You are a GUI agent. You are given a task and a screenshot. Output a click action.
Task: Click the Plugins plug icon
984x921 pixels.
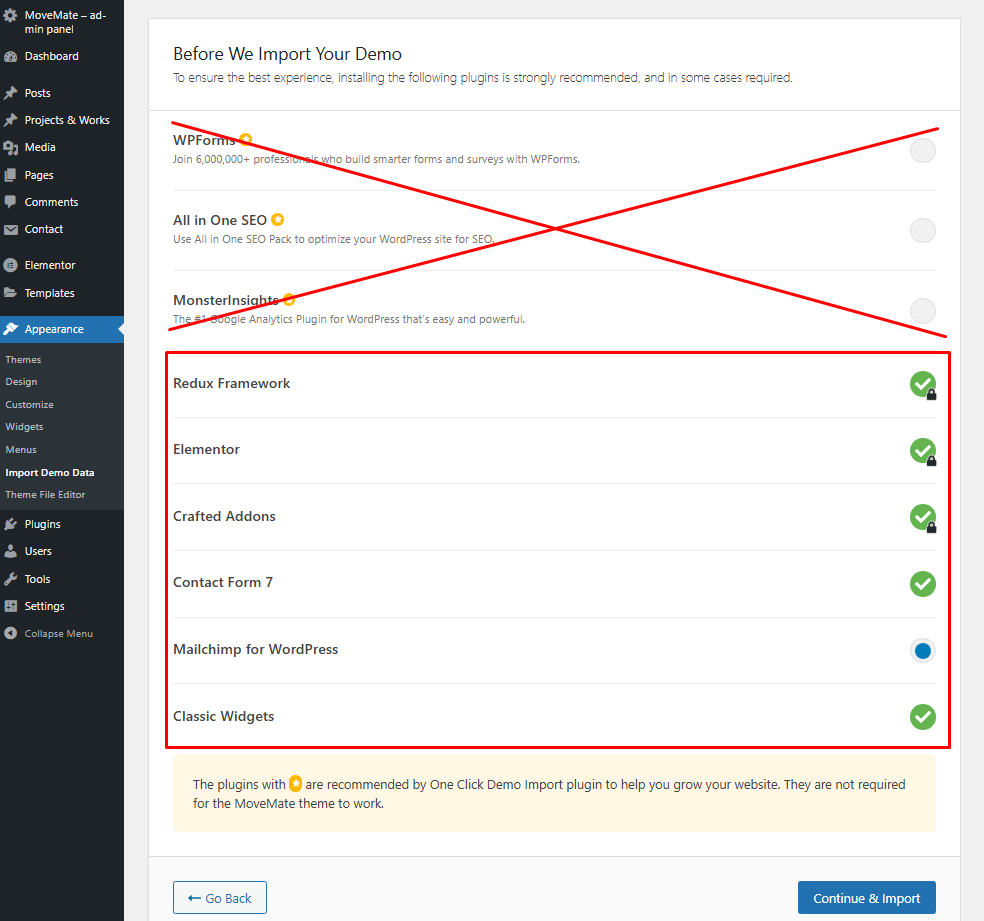[x=11, y=524]
